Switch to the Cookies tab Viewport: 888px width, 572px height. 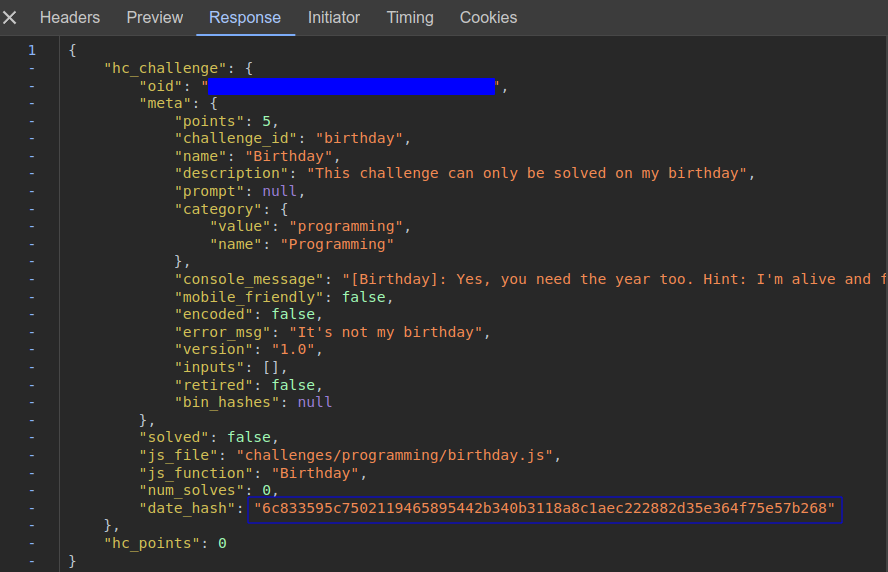[488, 18]
